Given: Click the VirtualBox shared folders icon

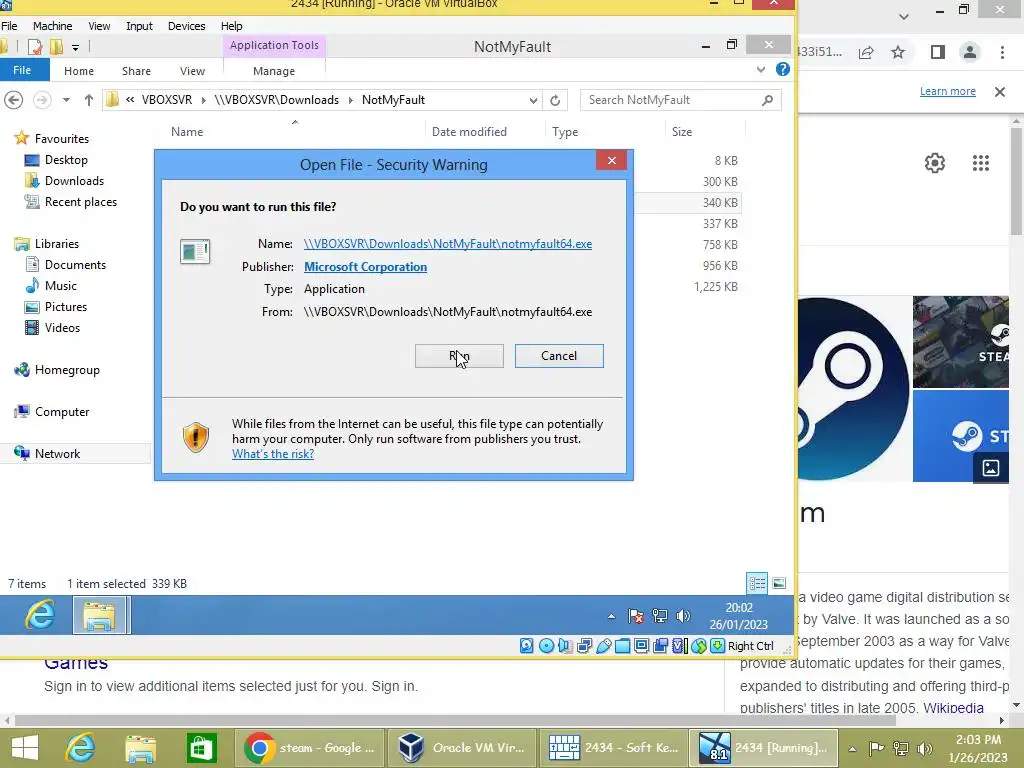Looking at the screenshot, I should click(x=622, y=646).
